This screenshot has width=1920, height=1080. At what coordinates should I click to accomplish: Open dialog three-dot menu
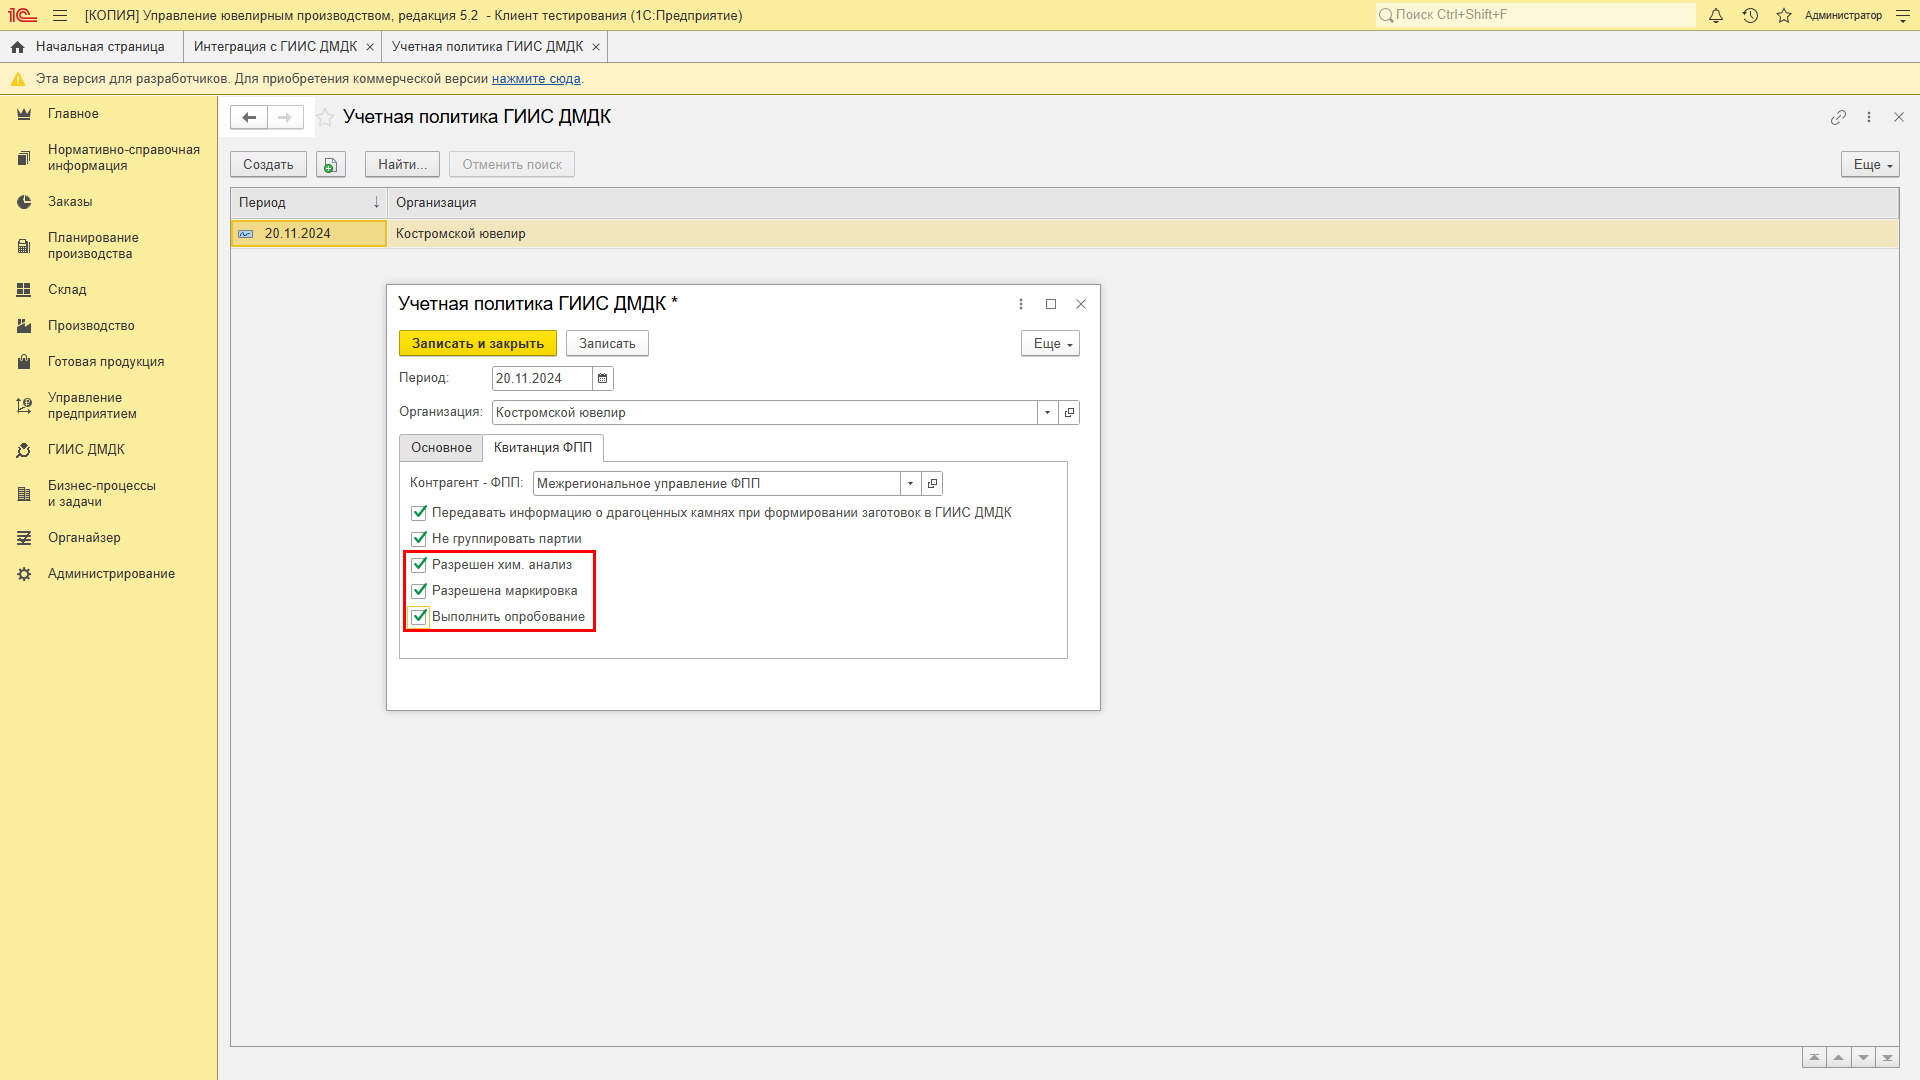click(x=1021, y=304)
